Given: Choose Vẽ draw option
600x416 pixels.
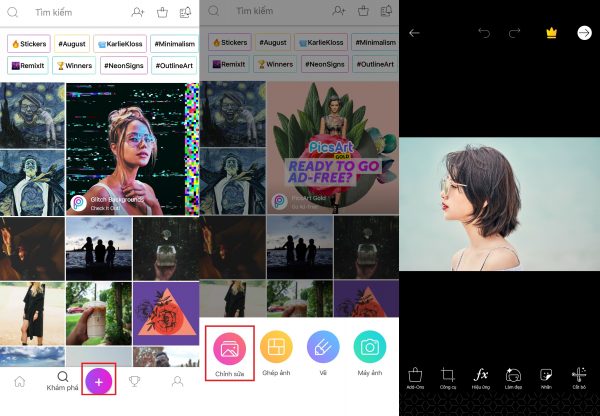Looking at the screenshot, I should (x=323, y=353).
